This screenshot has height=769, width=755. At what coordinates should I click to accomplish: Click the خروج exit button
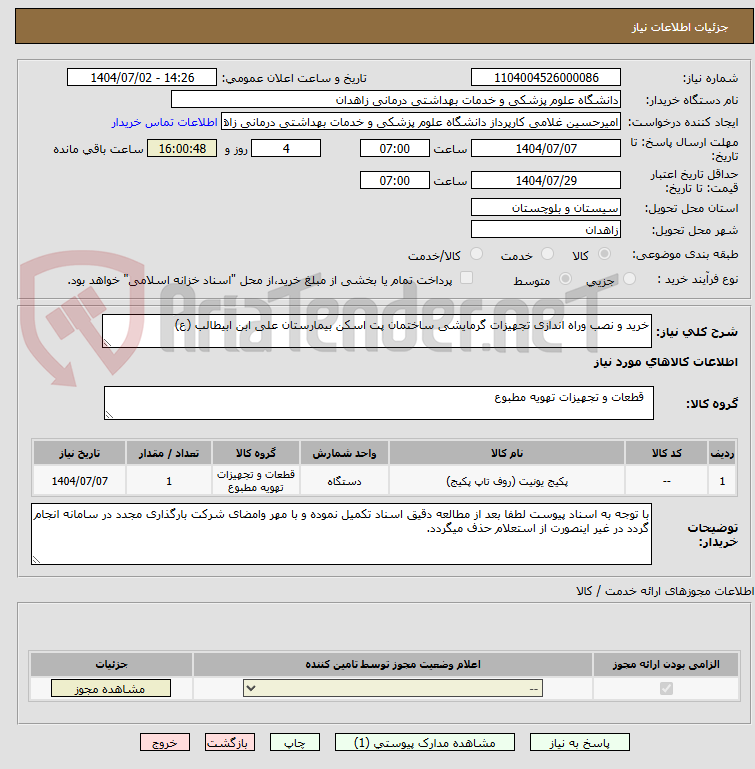(x=165, y=743)
